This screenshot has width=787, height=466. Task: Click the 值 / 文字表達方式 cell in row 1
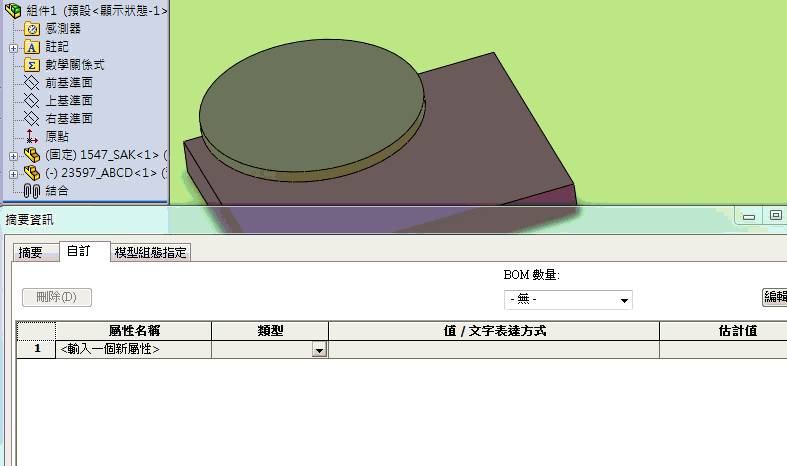[494, 350]
